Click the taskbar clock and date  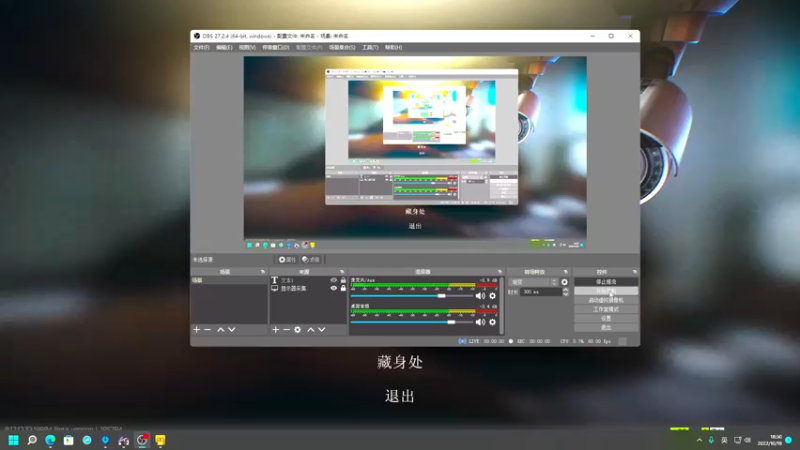[770, 440]
